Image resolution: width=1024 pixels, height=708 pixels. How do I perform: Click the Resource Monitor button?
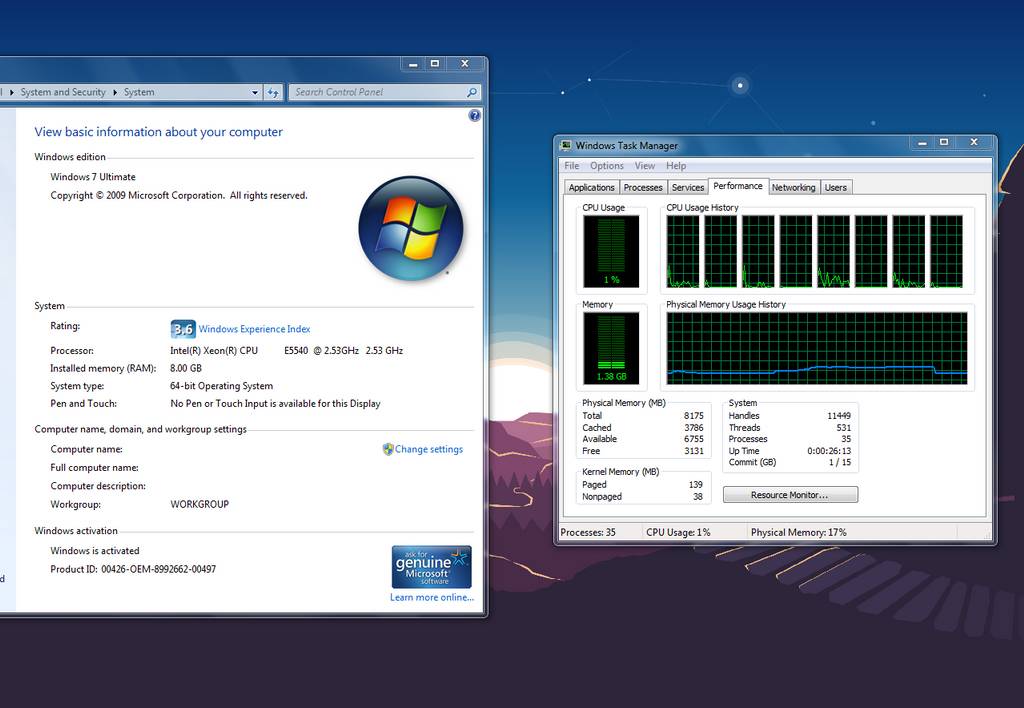coord(790,495)
